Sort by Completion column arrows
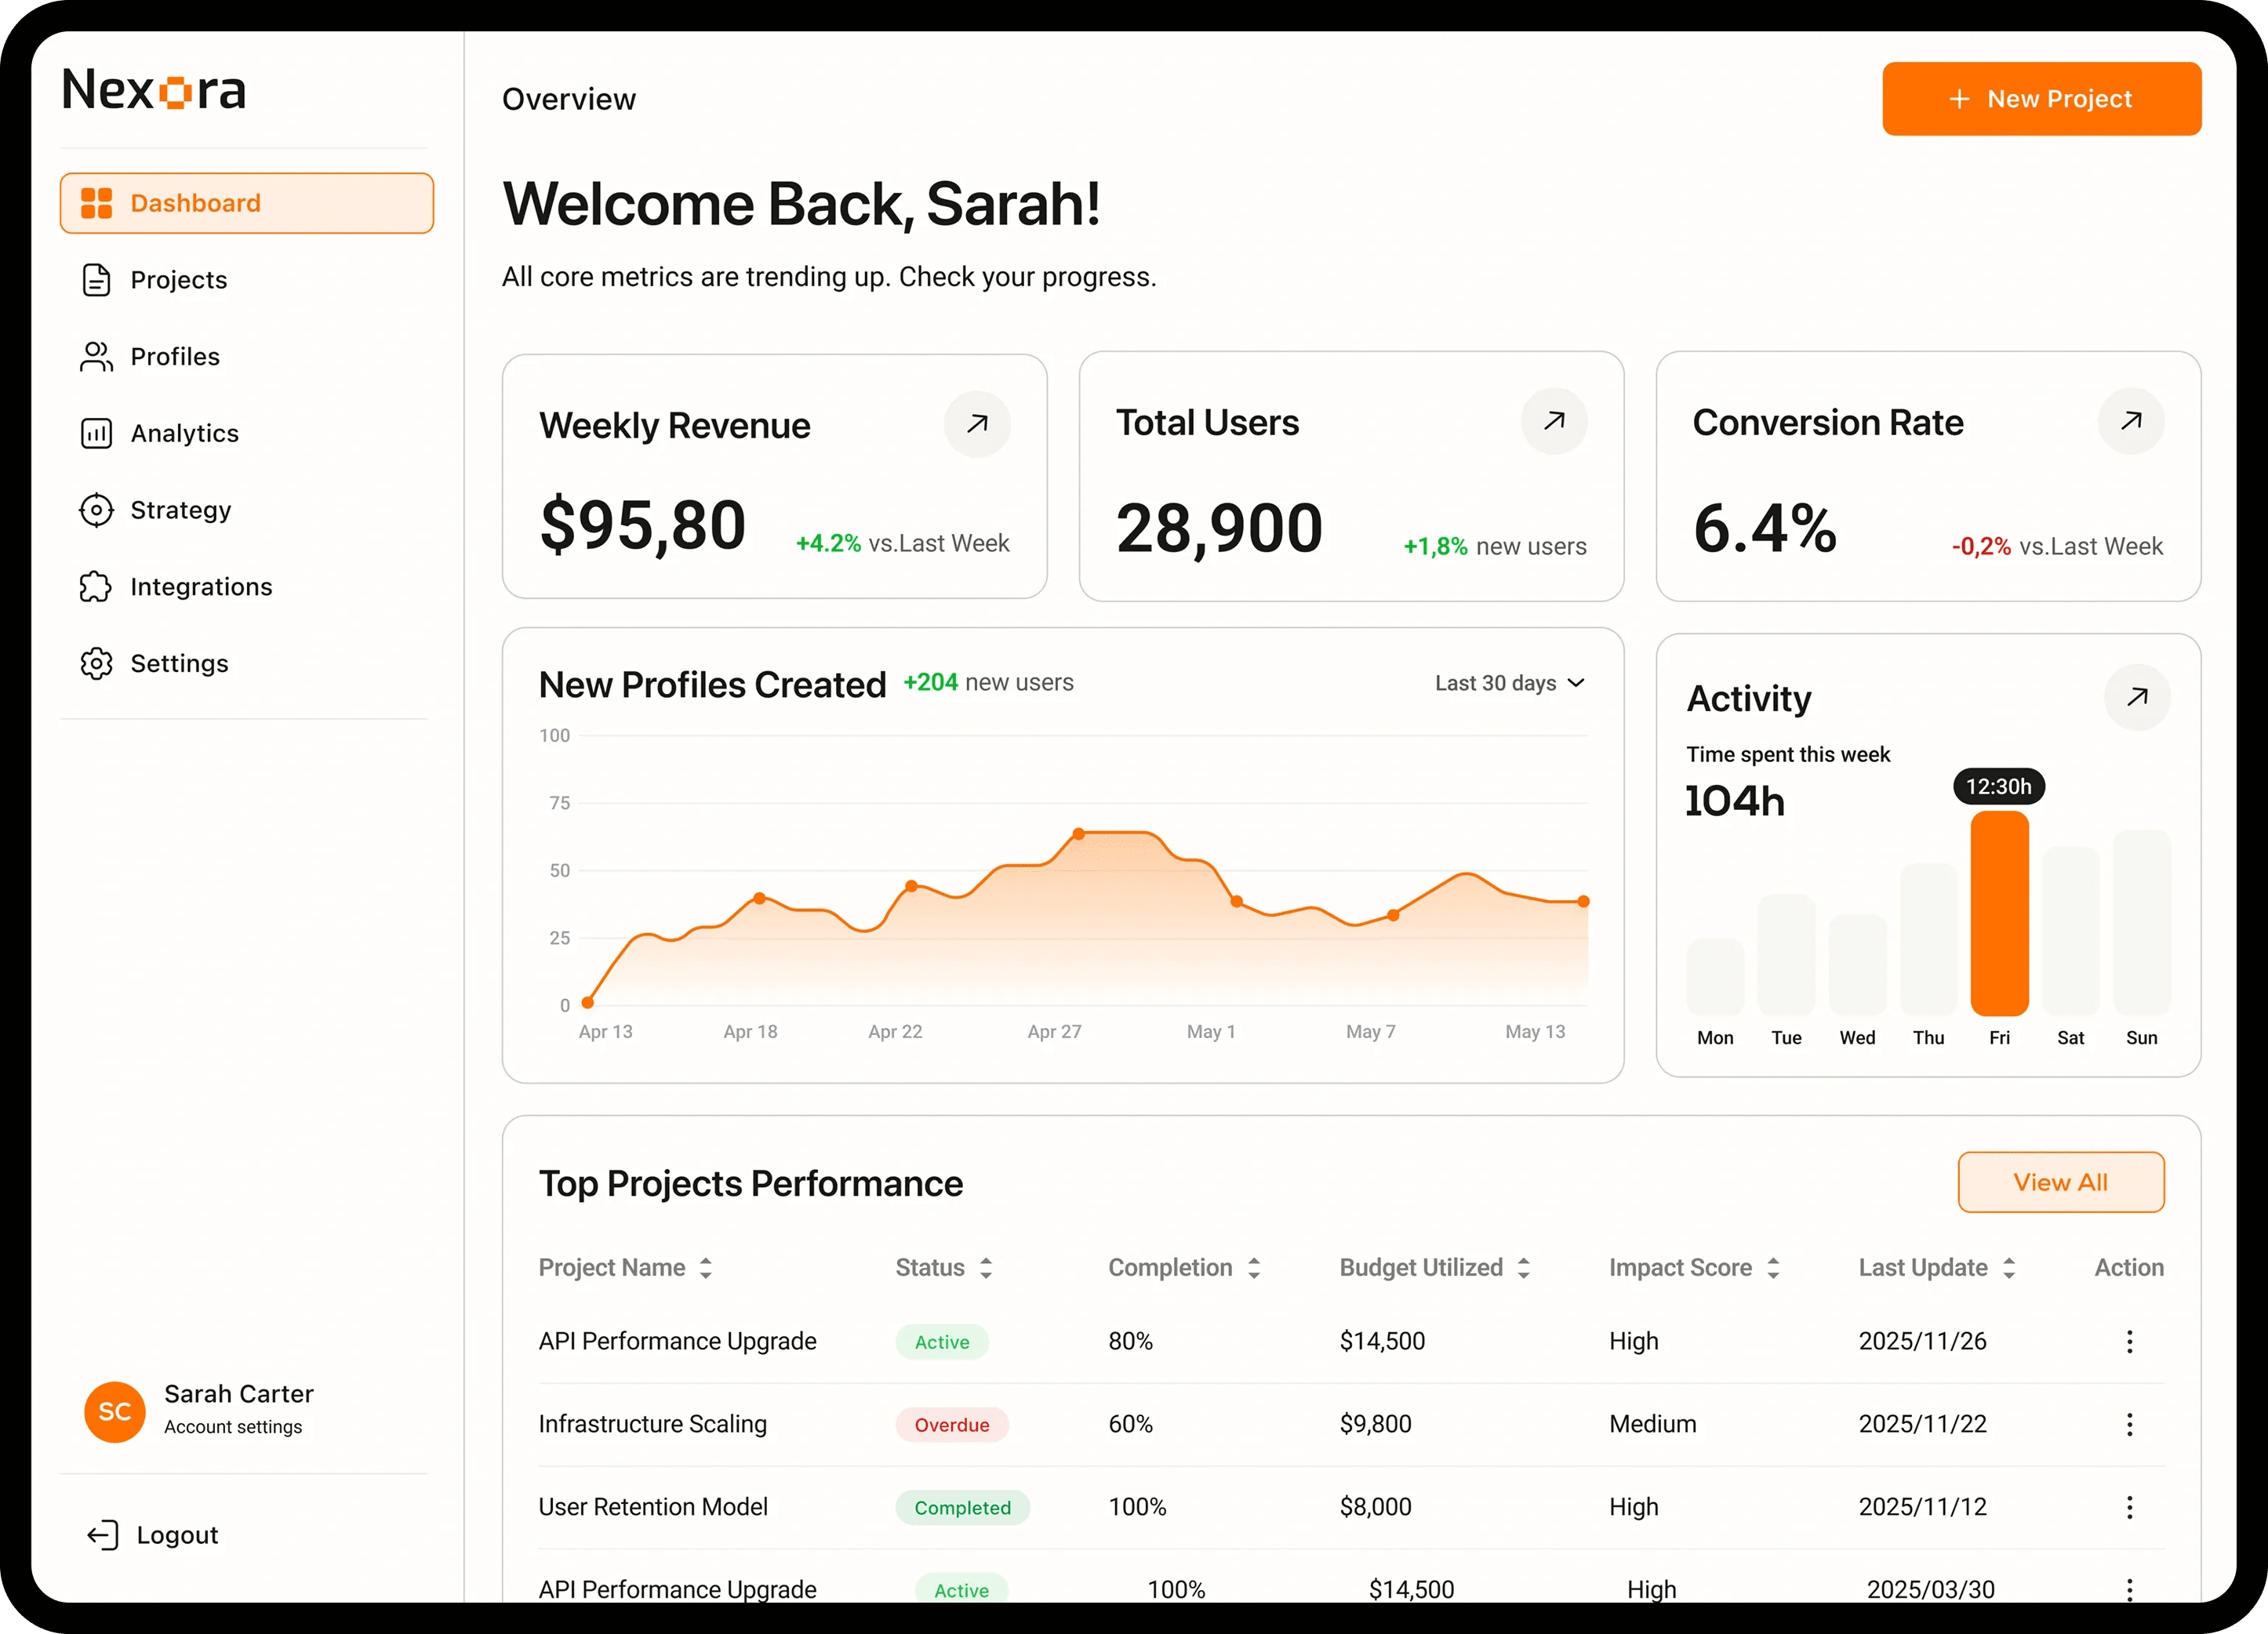Viewport: 2268px width, 1634px height. click(x=1253, y=1268)
